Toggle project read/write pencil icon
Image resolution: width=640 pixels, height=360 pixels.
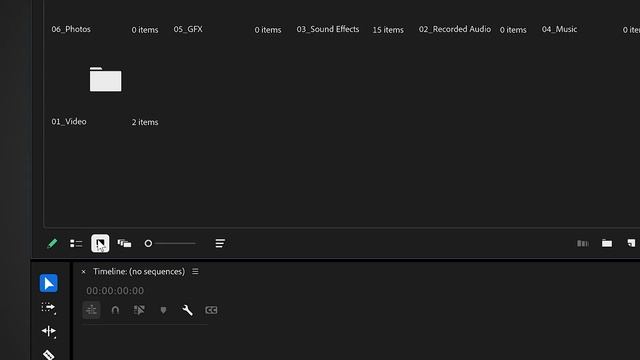(x=52, y=244)
